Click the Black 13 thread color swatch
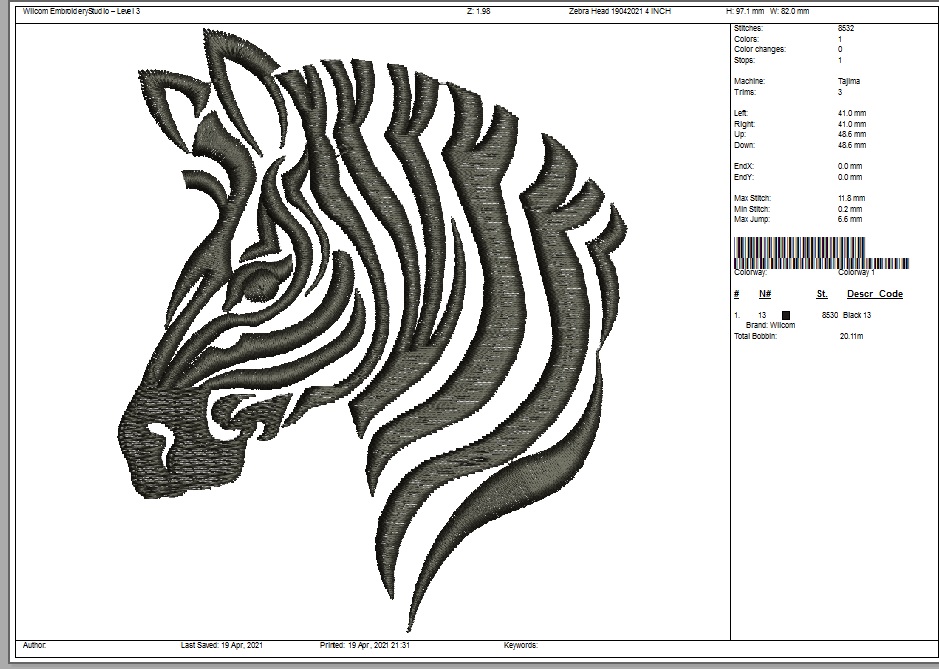The width and height of the screenshot is (939, 669). coord(786,315)
